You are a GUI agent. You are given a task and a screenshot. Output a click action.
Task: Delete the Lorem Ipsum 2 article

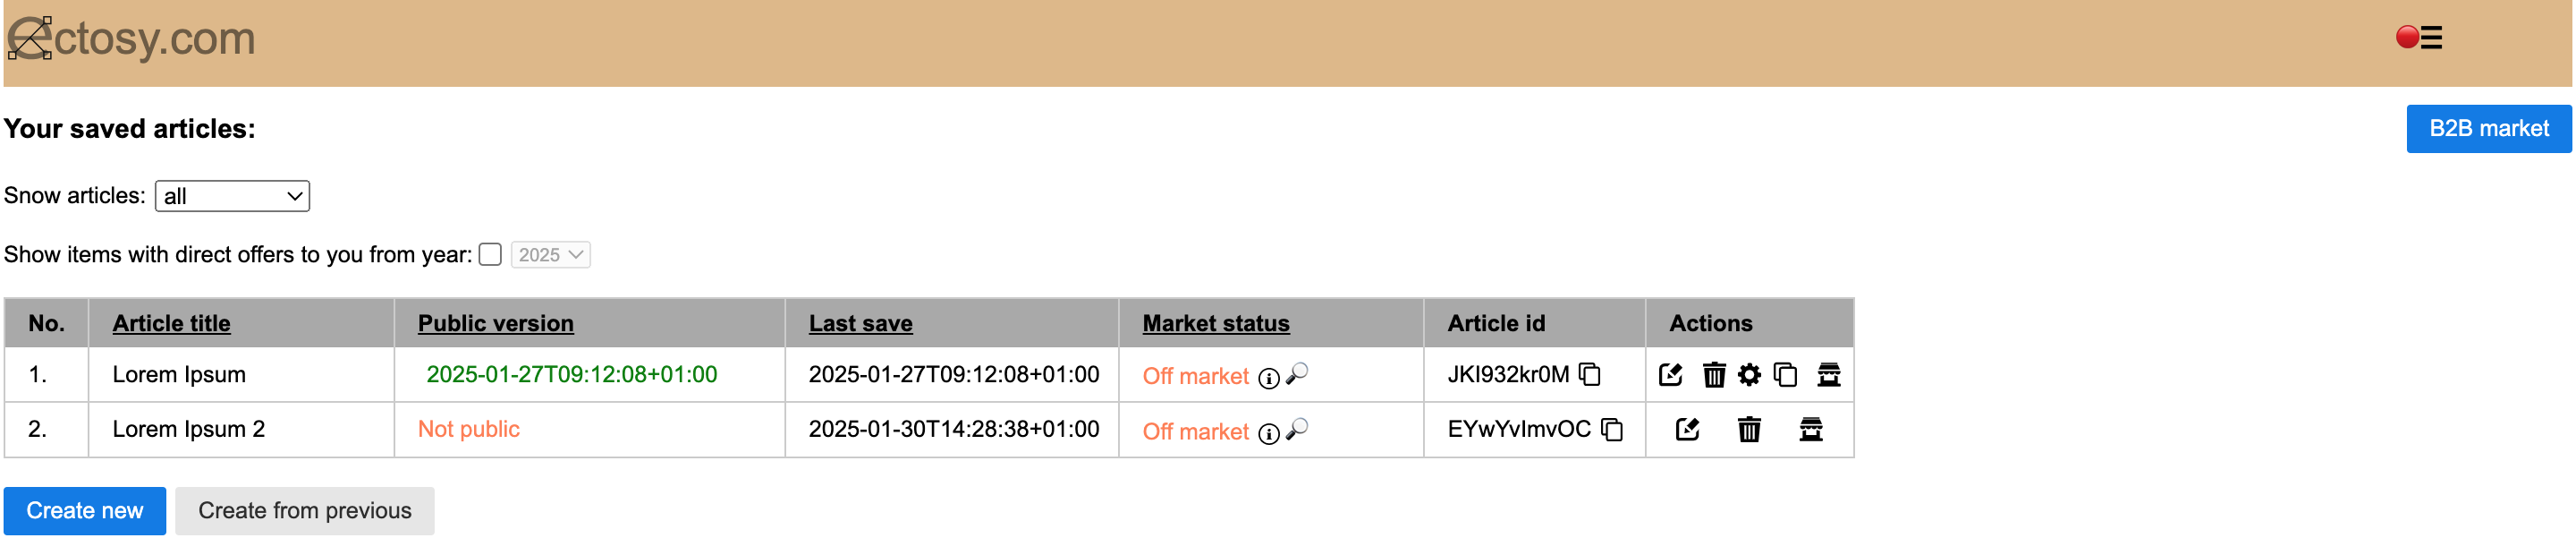click(x=1749, y=430)
